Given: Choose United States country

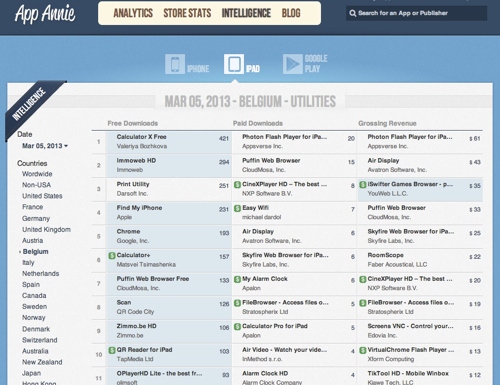Looking at the screenshot, I should tap(42, 196).
